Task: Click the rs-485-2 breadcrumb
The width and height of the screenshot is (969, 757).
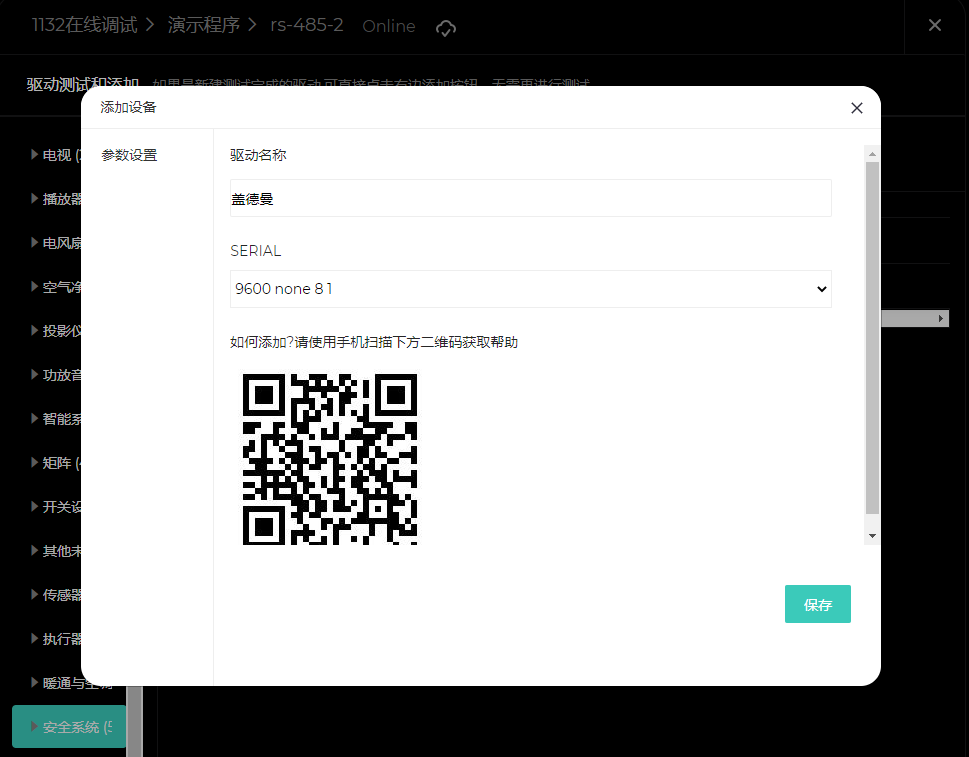Action: 307,25
